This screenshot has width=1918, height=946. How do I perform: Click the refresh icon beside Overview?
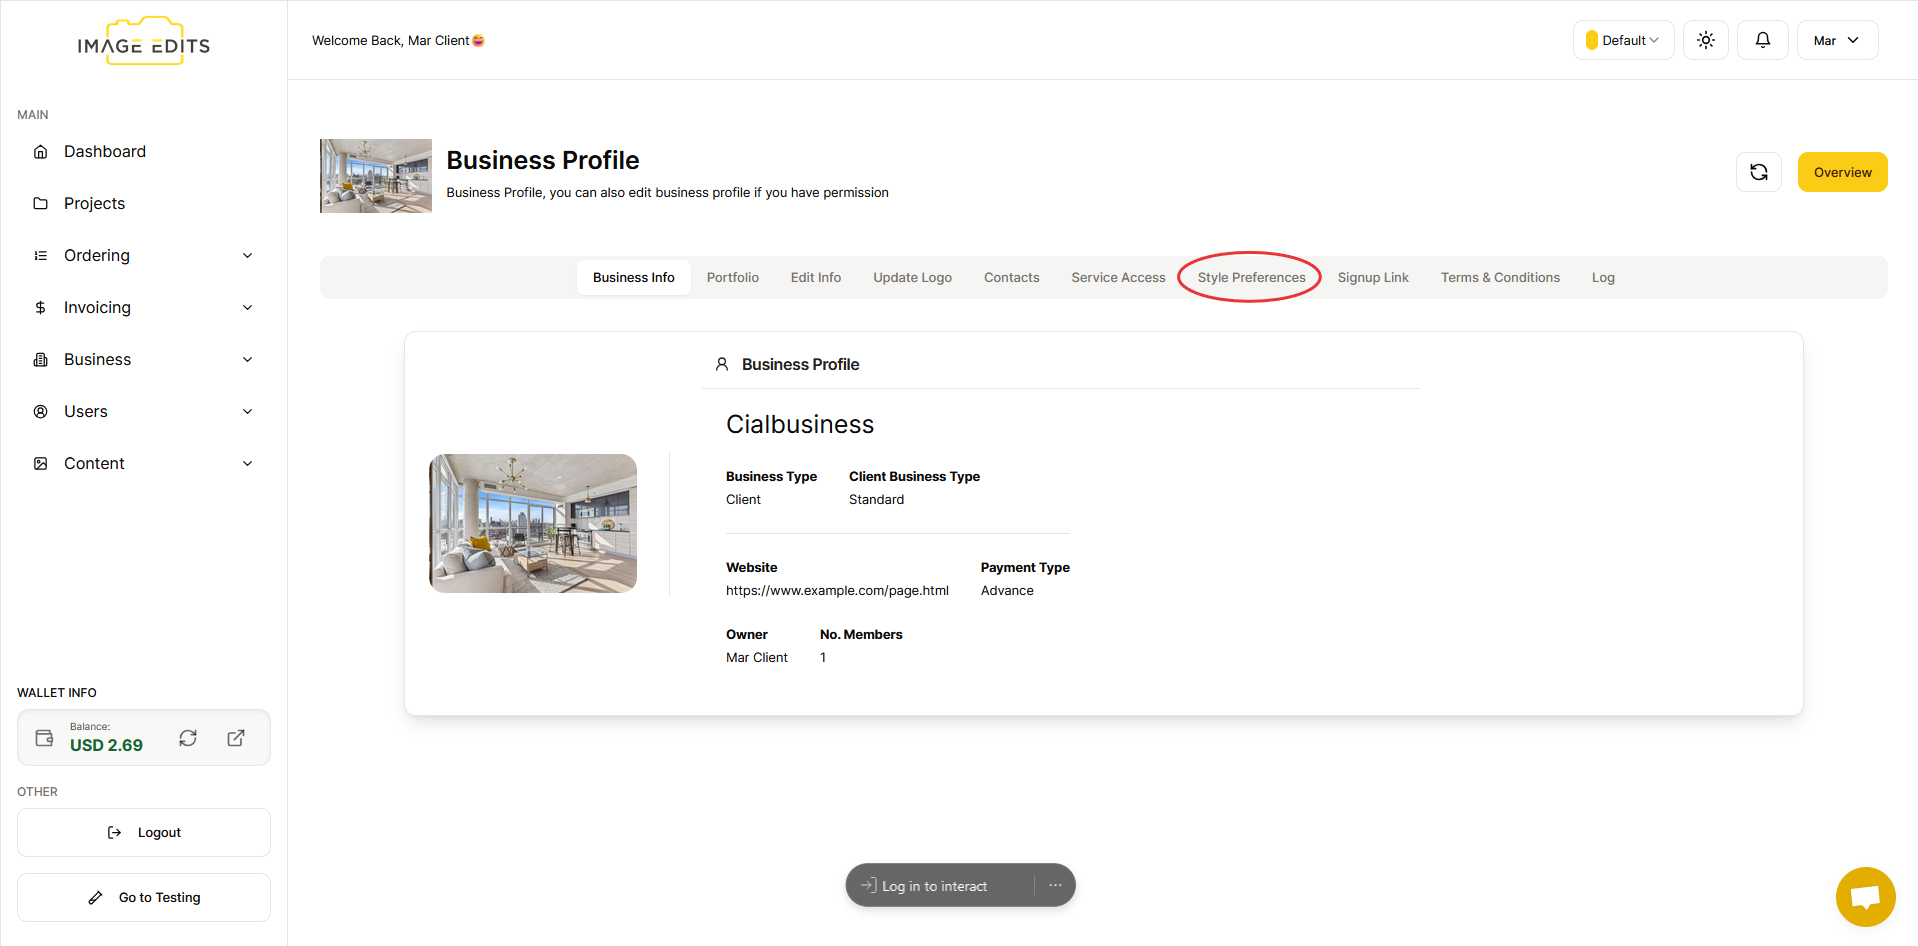(x=1758, y=172)
